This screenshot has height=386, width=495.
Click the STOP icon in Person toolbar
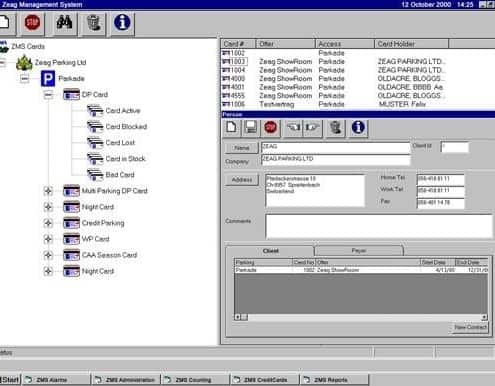click(270, 127)
